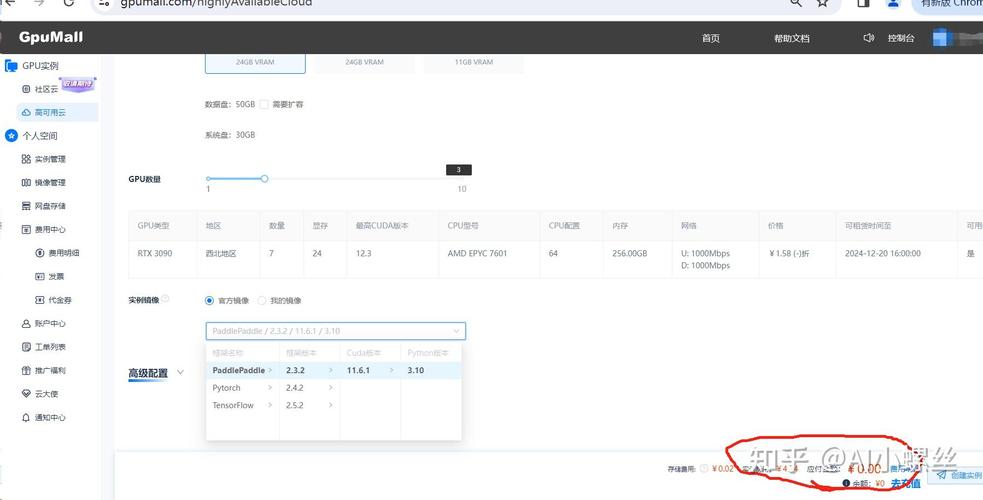Open the PaddlePaddle image selector dropdown
The image size is (983, 500).
pos(335,331)
